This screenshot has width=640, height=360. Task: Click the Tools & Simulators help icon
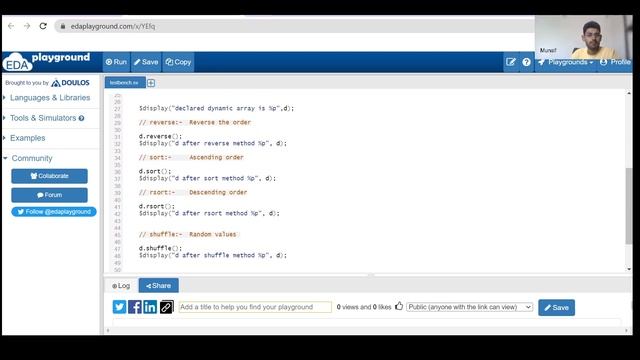coord(82,118)
